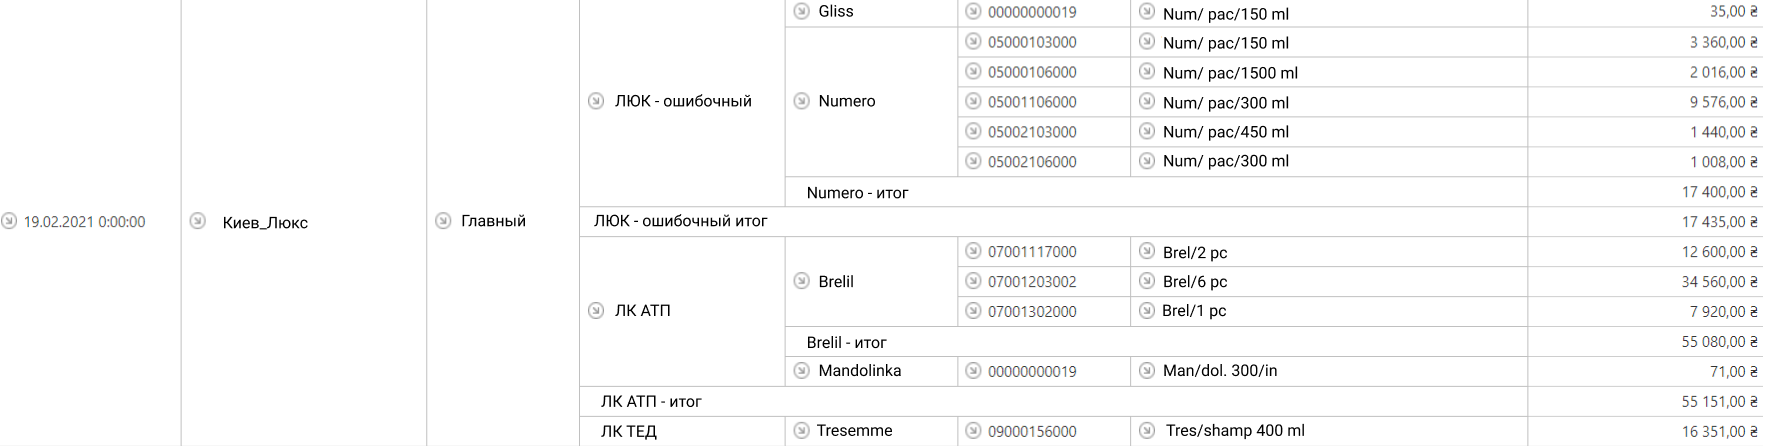Image resolution: width=1766 pixels, height=446 pixels.
Task: Click the arrow icon beside ЛЮК - ошибочный
Action: click(x=596, y=101)
